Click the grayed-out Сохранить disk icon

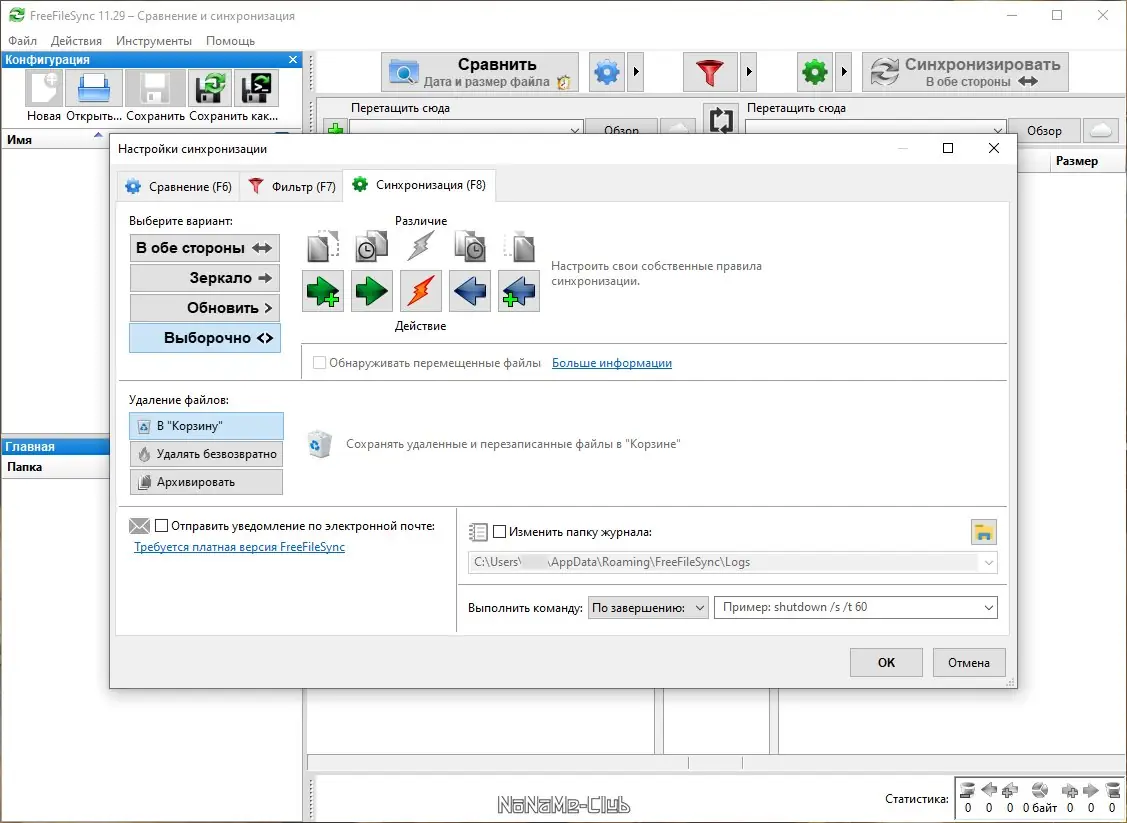click(155, 88)
